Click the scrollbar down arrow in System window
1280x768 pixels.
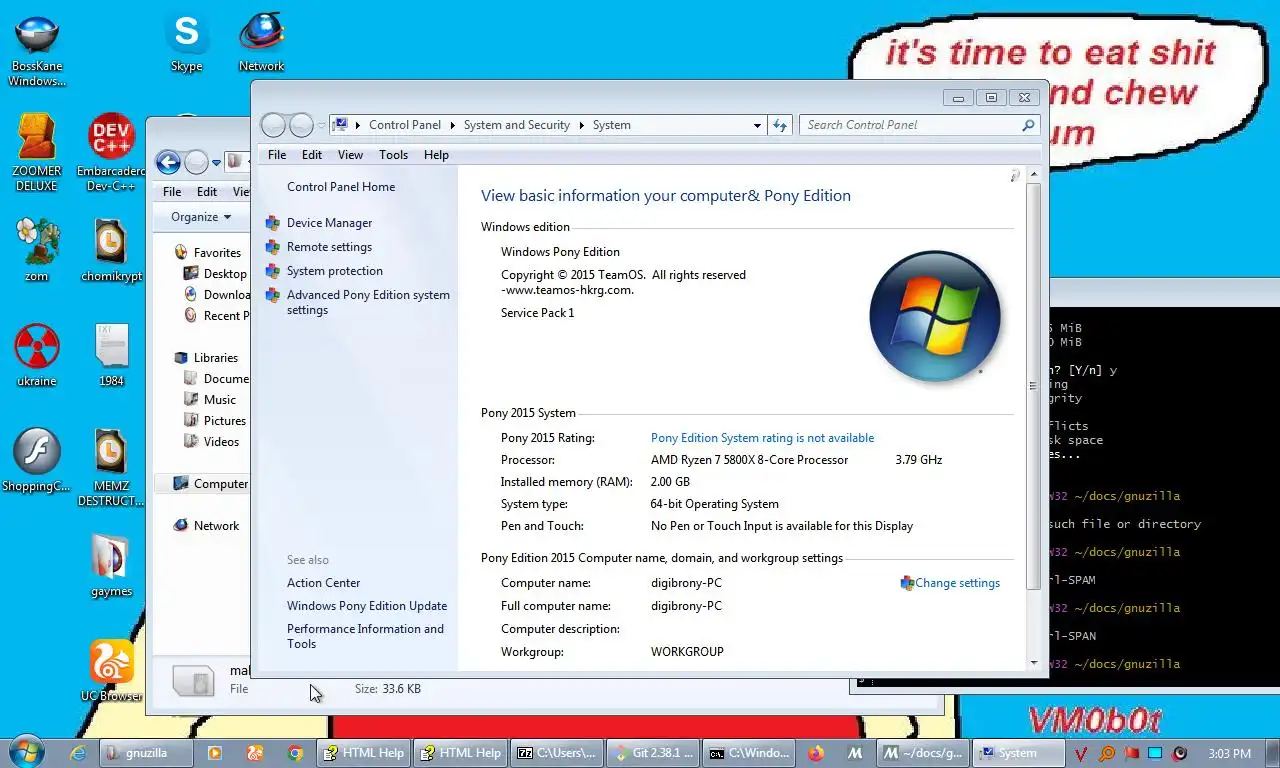tap(1033, 662)
